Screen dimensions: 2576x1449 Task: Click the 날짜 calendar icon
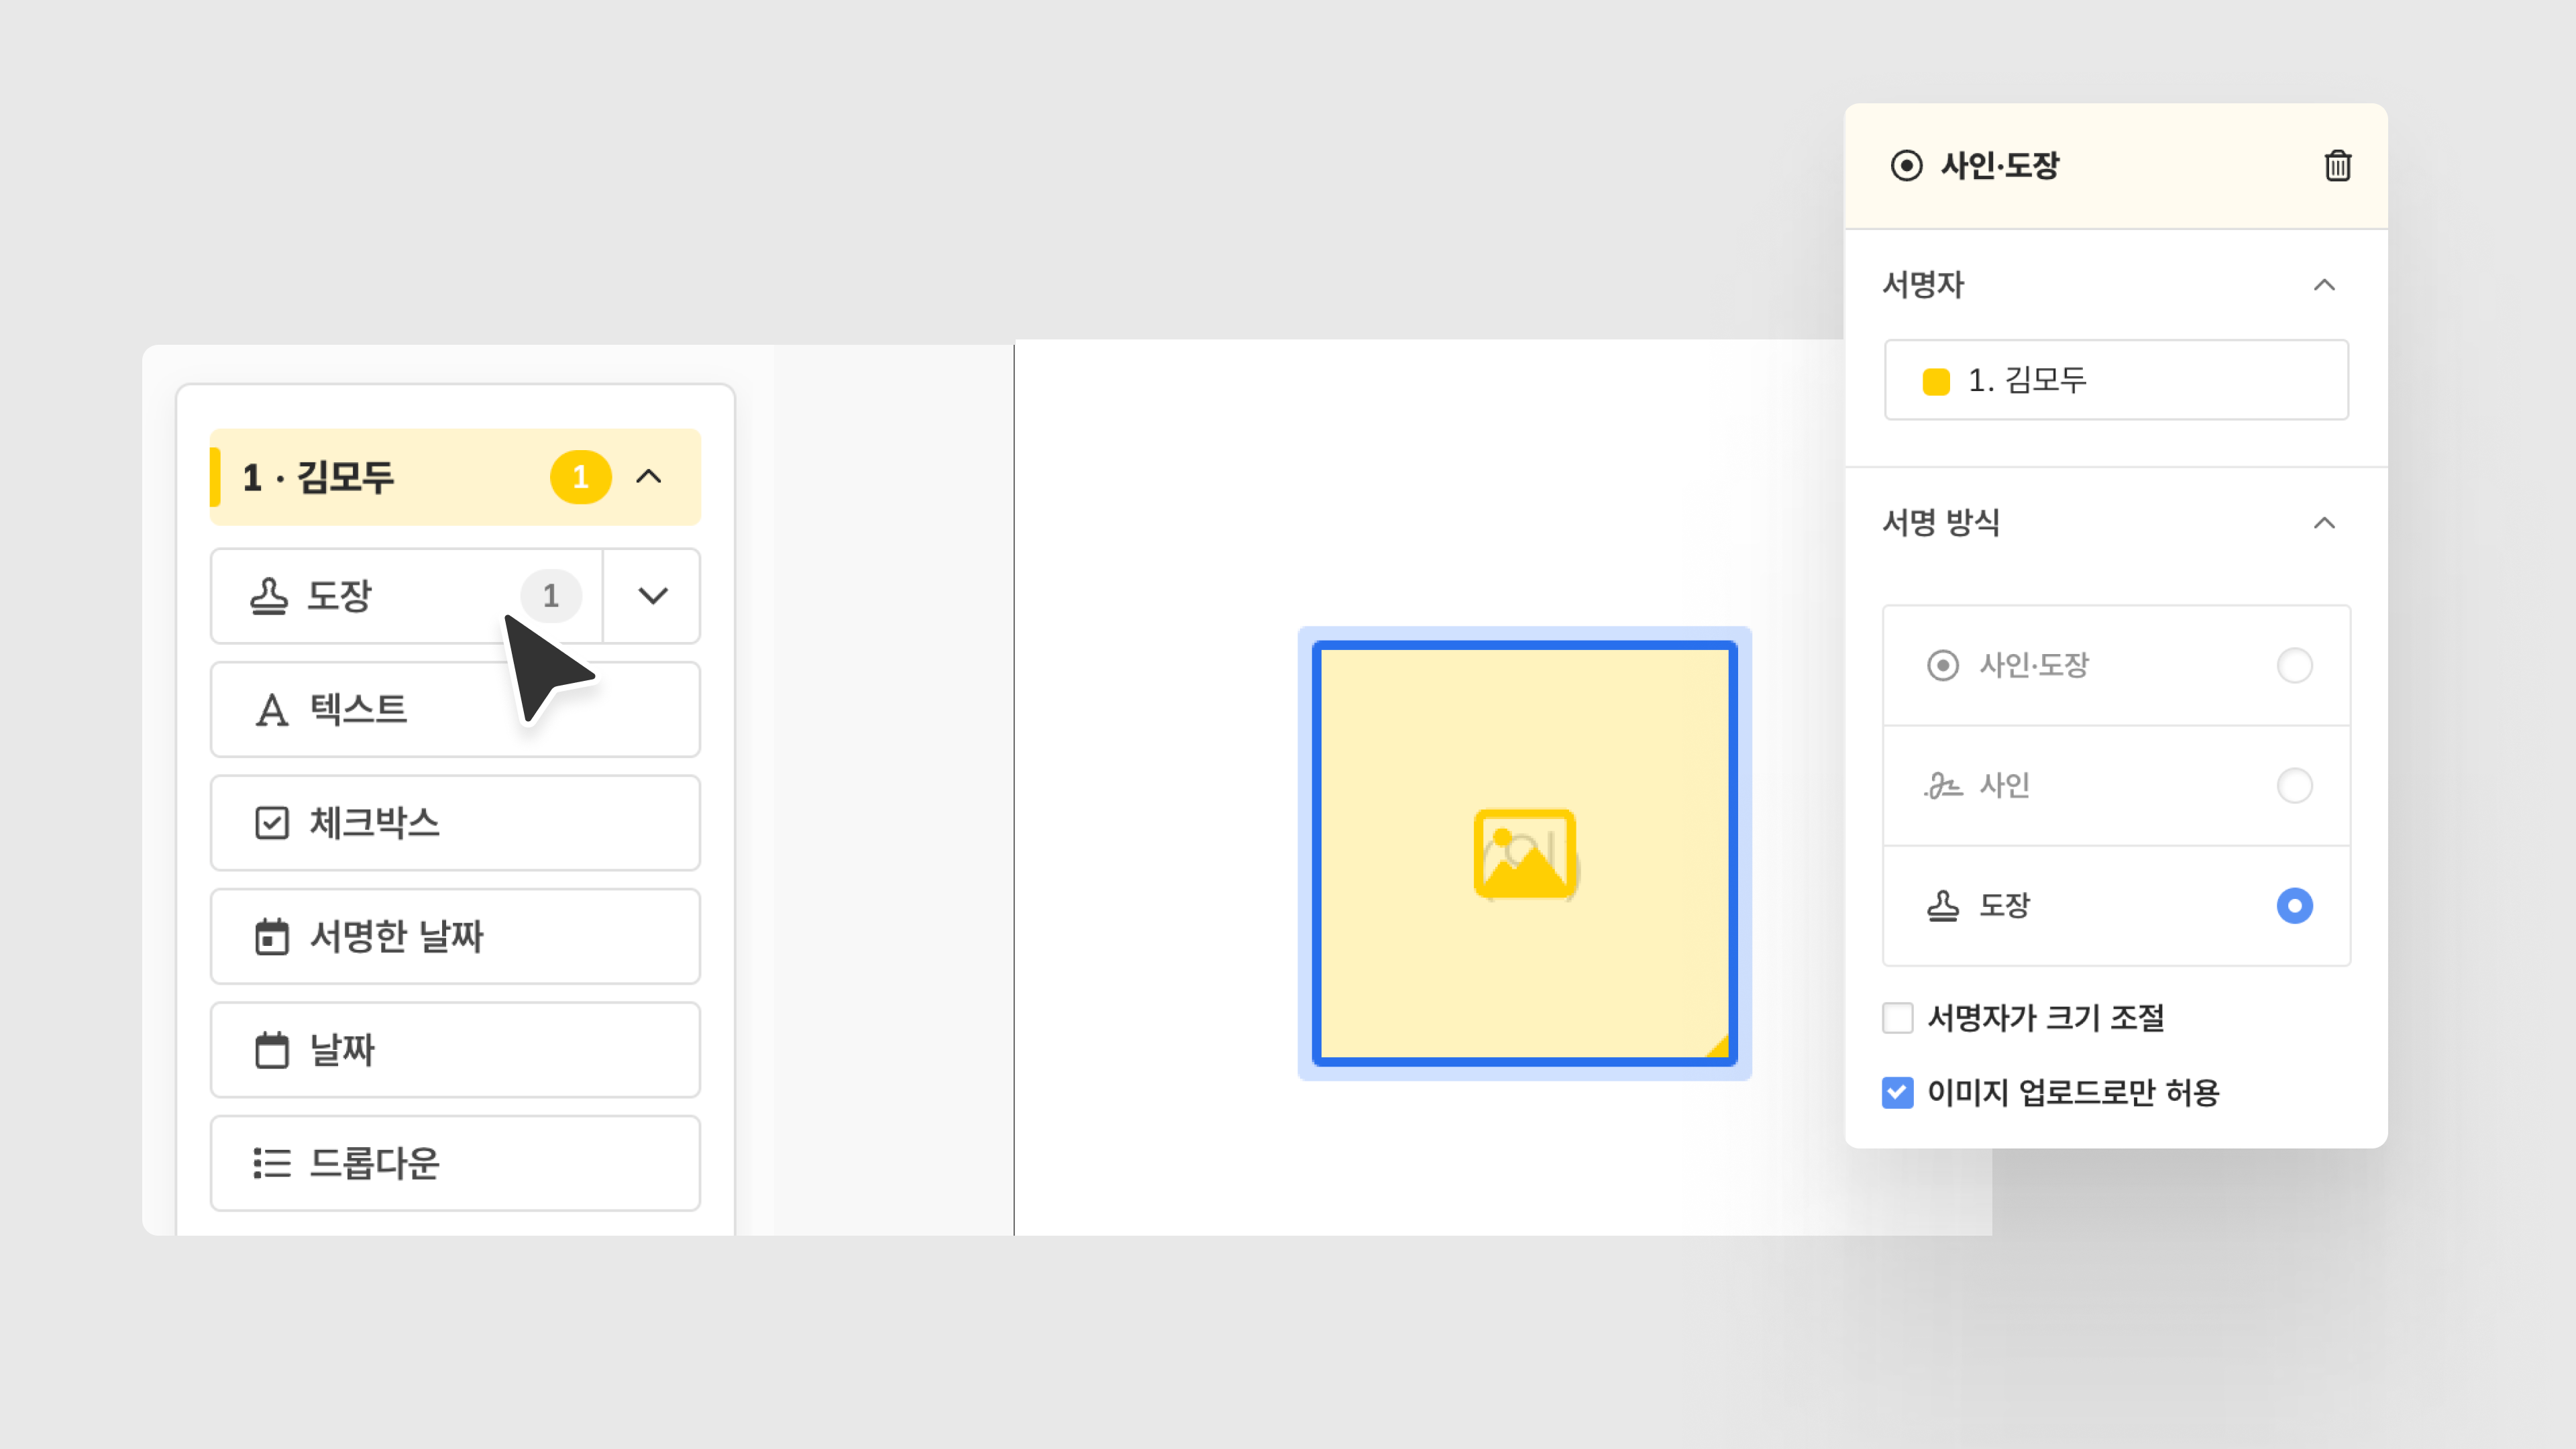(271, 1050)
